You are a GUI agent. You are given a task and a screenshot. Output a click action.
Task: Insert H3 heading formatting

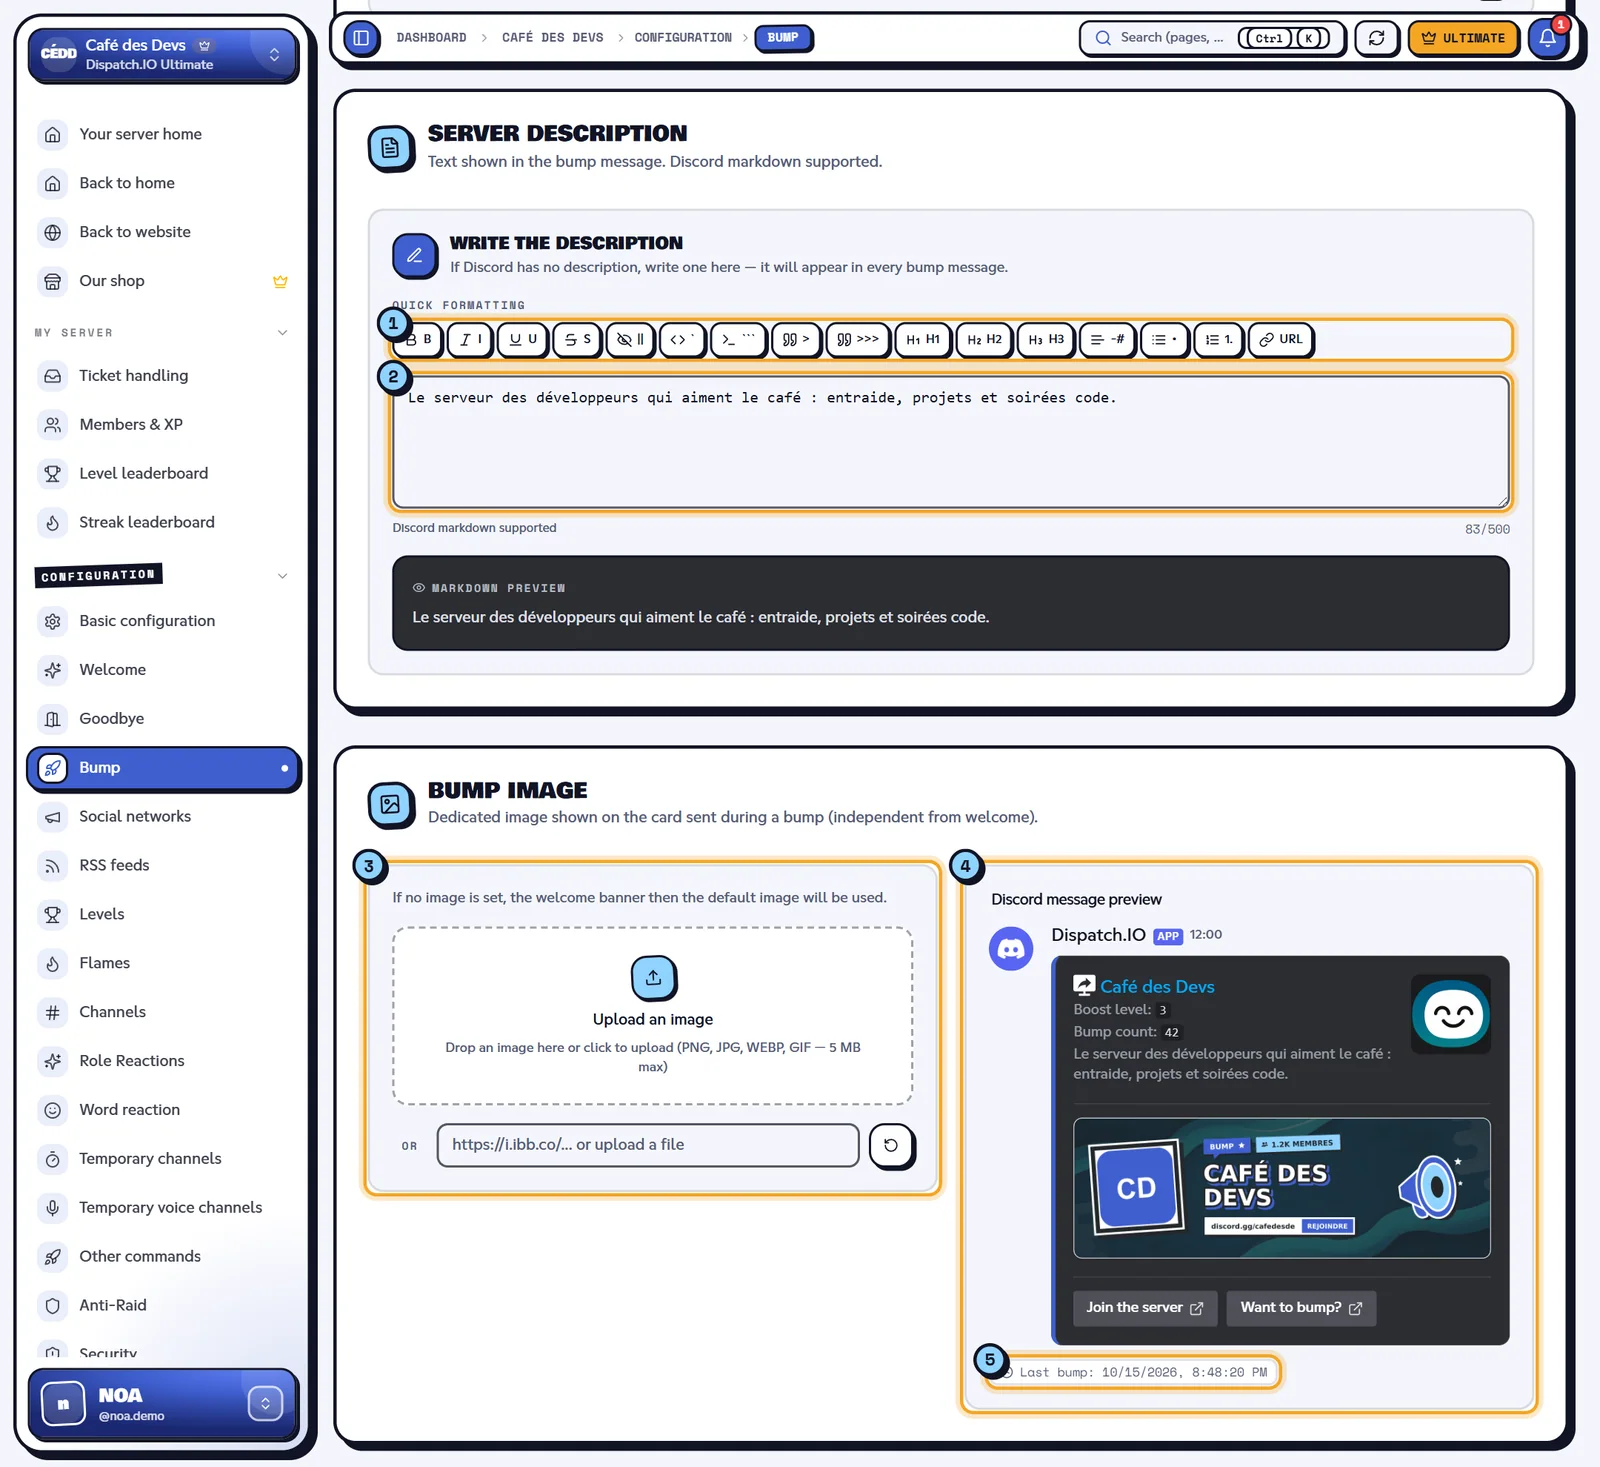click(1046, 340)
